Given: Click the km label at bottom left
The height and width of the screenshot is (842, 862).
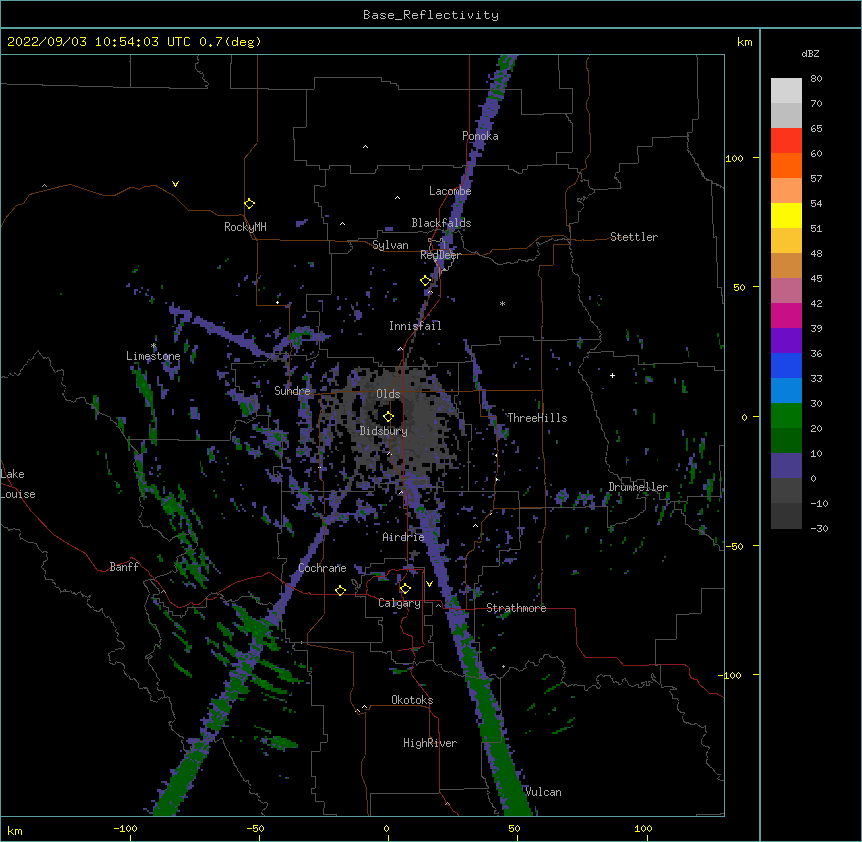Looking at the screenshot, I should pos(15,830).
